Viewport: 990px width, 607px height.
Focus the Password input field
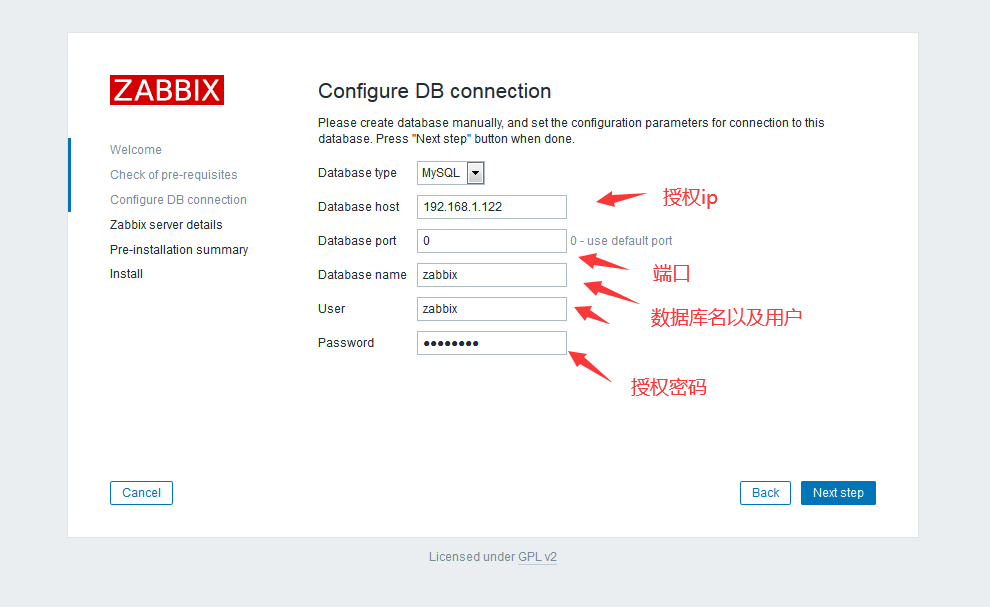coord(491,343)
